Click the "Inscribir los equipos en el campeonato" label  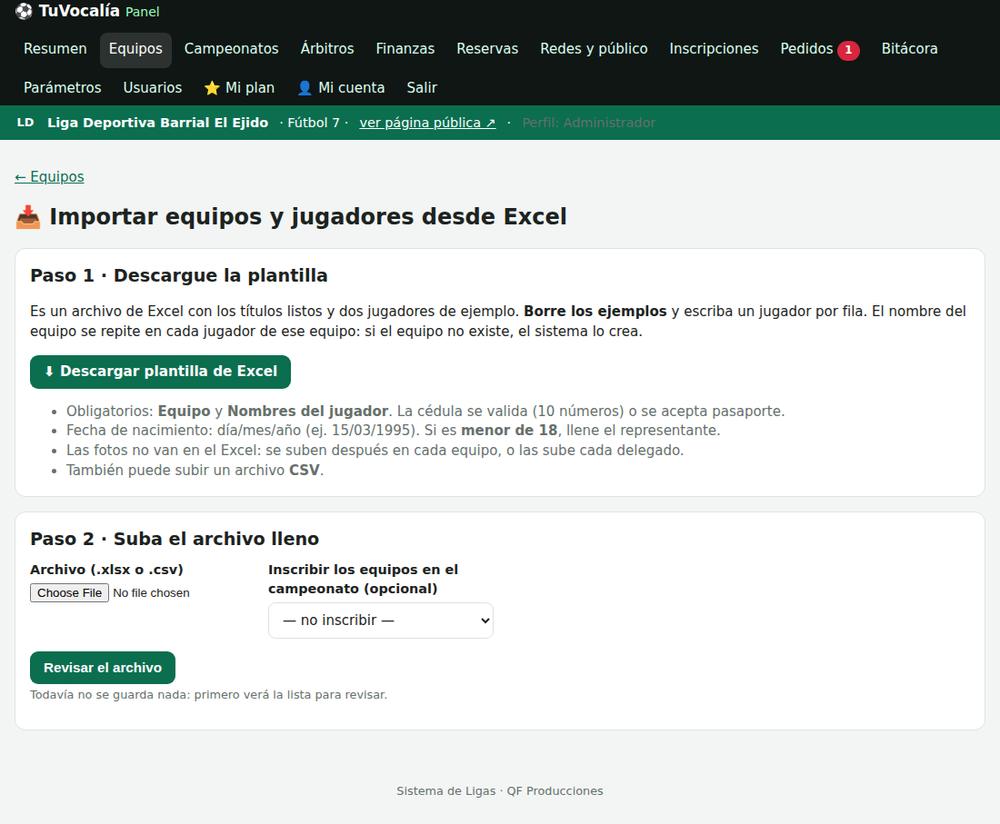tap(363, 579)
